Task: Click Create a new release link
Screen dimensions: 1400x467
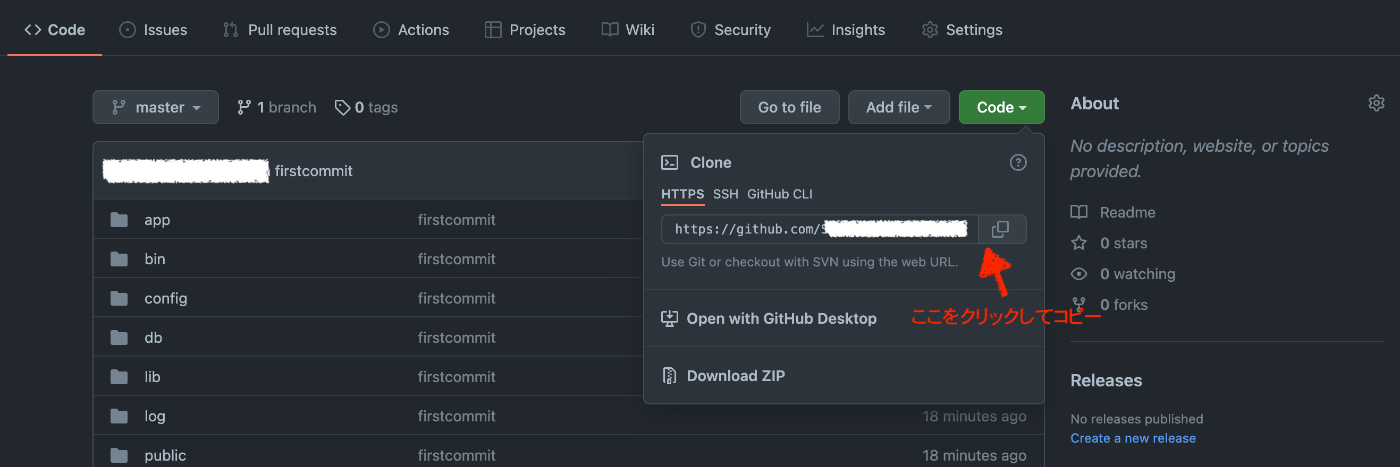Action: 1133,438
